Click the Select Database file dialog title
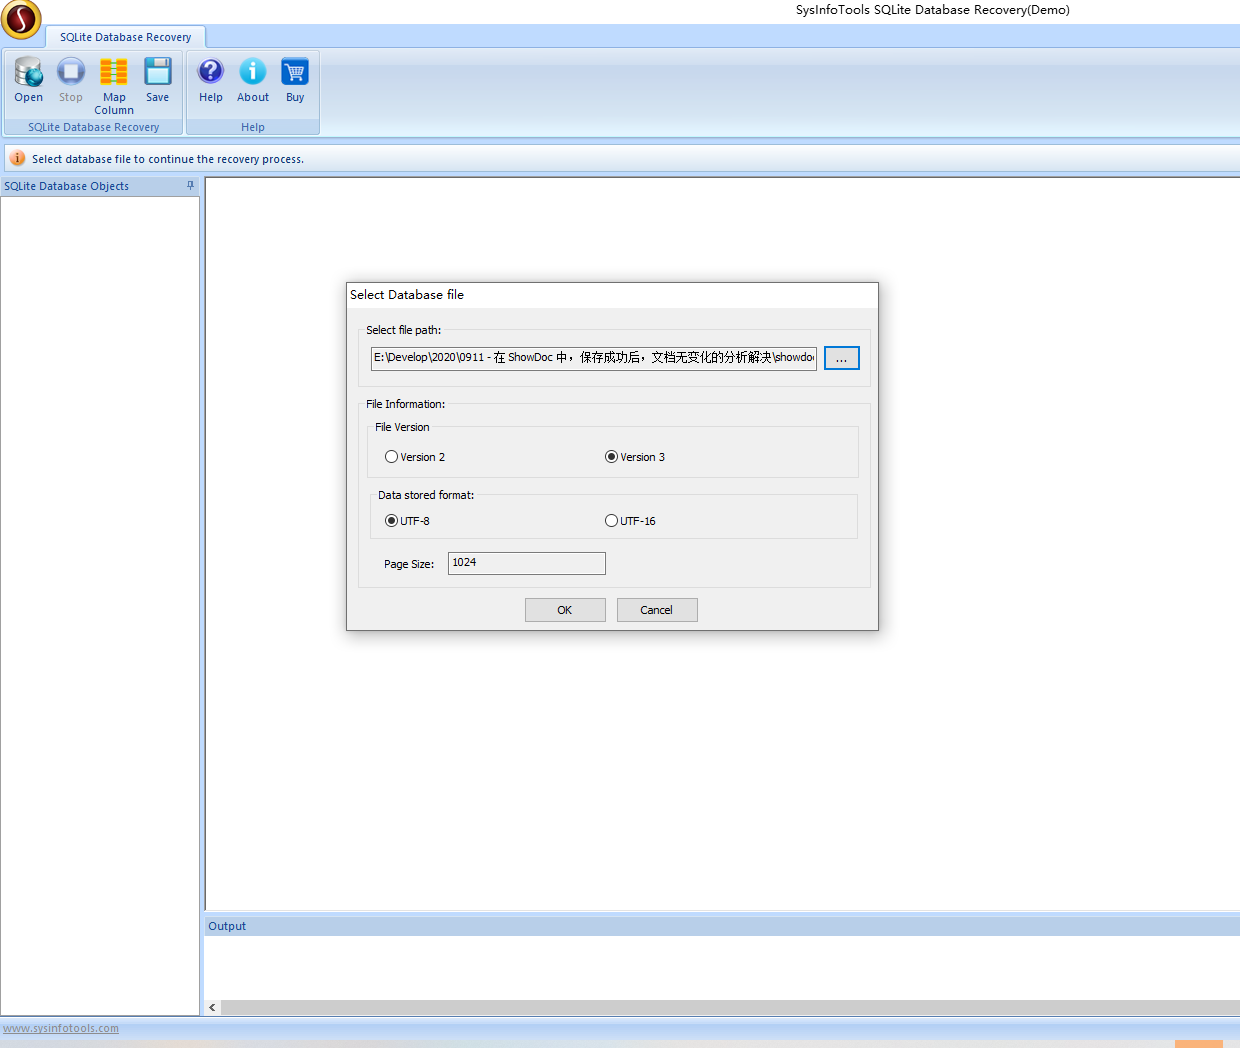Image resolution: width=1240 pixels, height=1048 pixels. click(x=407, y=295)
